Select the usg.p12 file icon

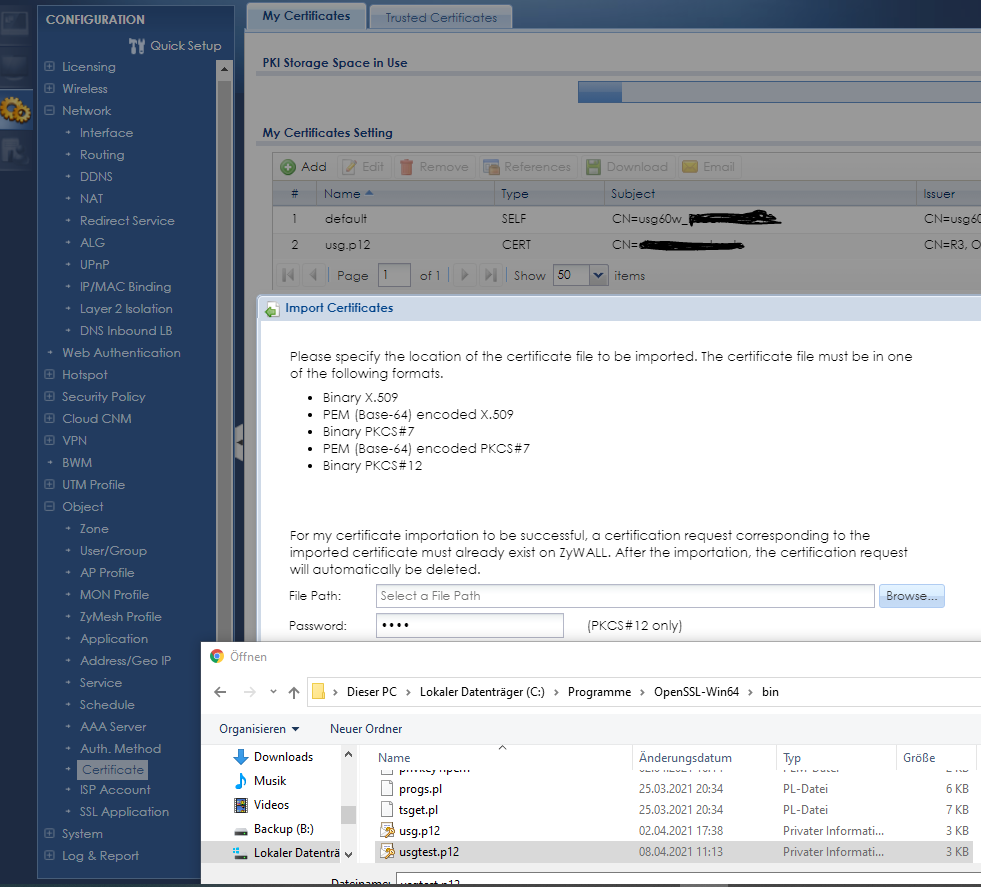pyautogui.click(x=390, y=830)
